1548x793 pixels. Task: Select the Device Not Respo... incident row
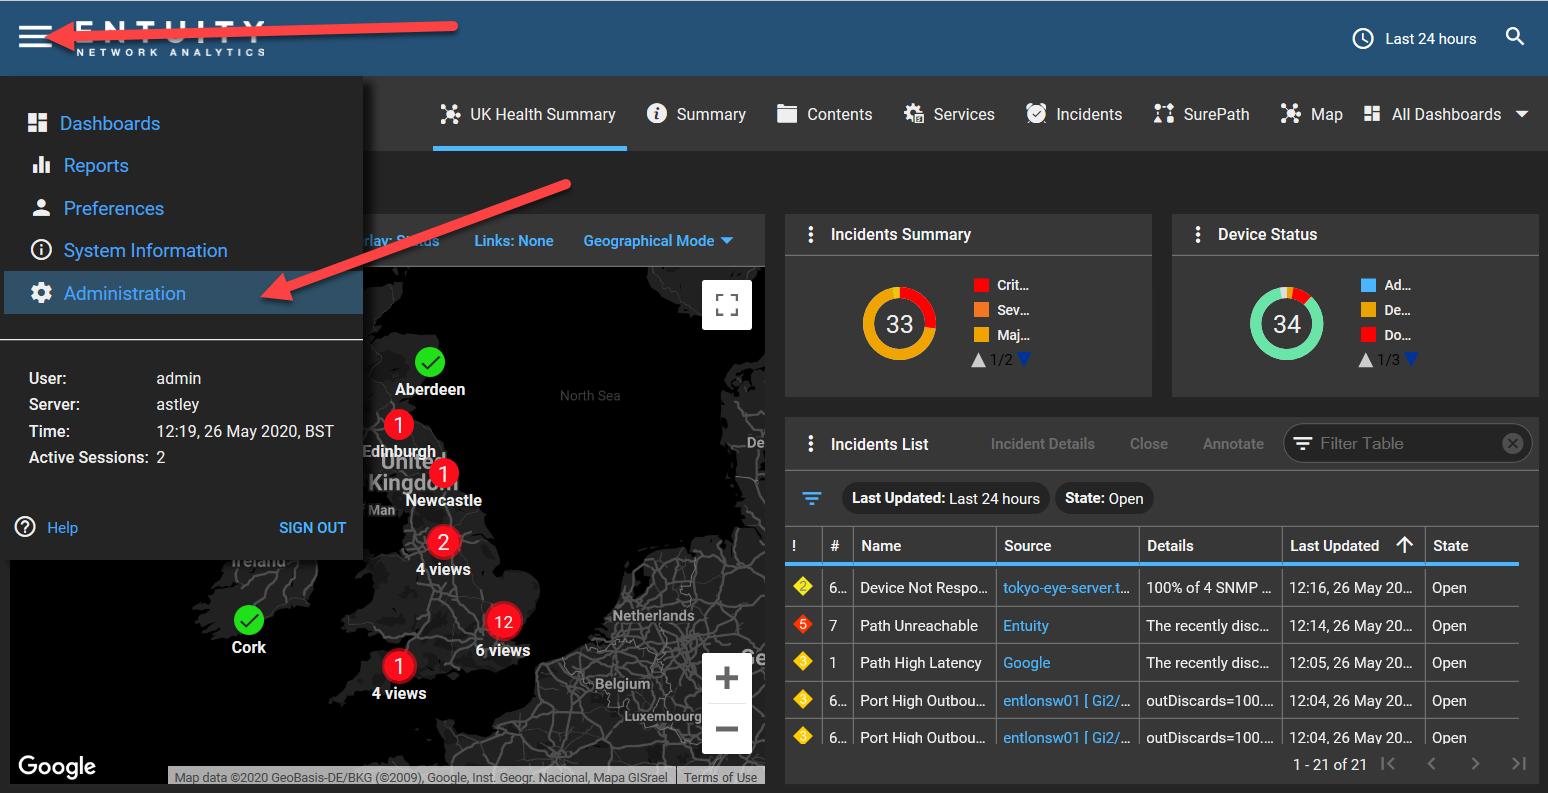[1152, 588]
